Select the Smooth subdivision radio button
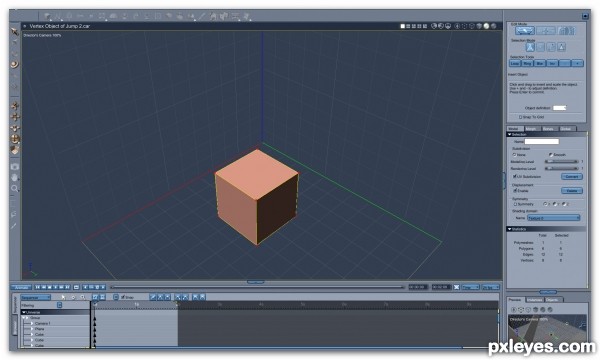 (x=551, y=155)
